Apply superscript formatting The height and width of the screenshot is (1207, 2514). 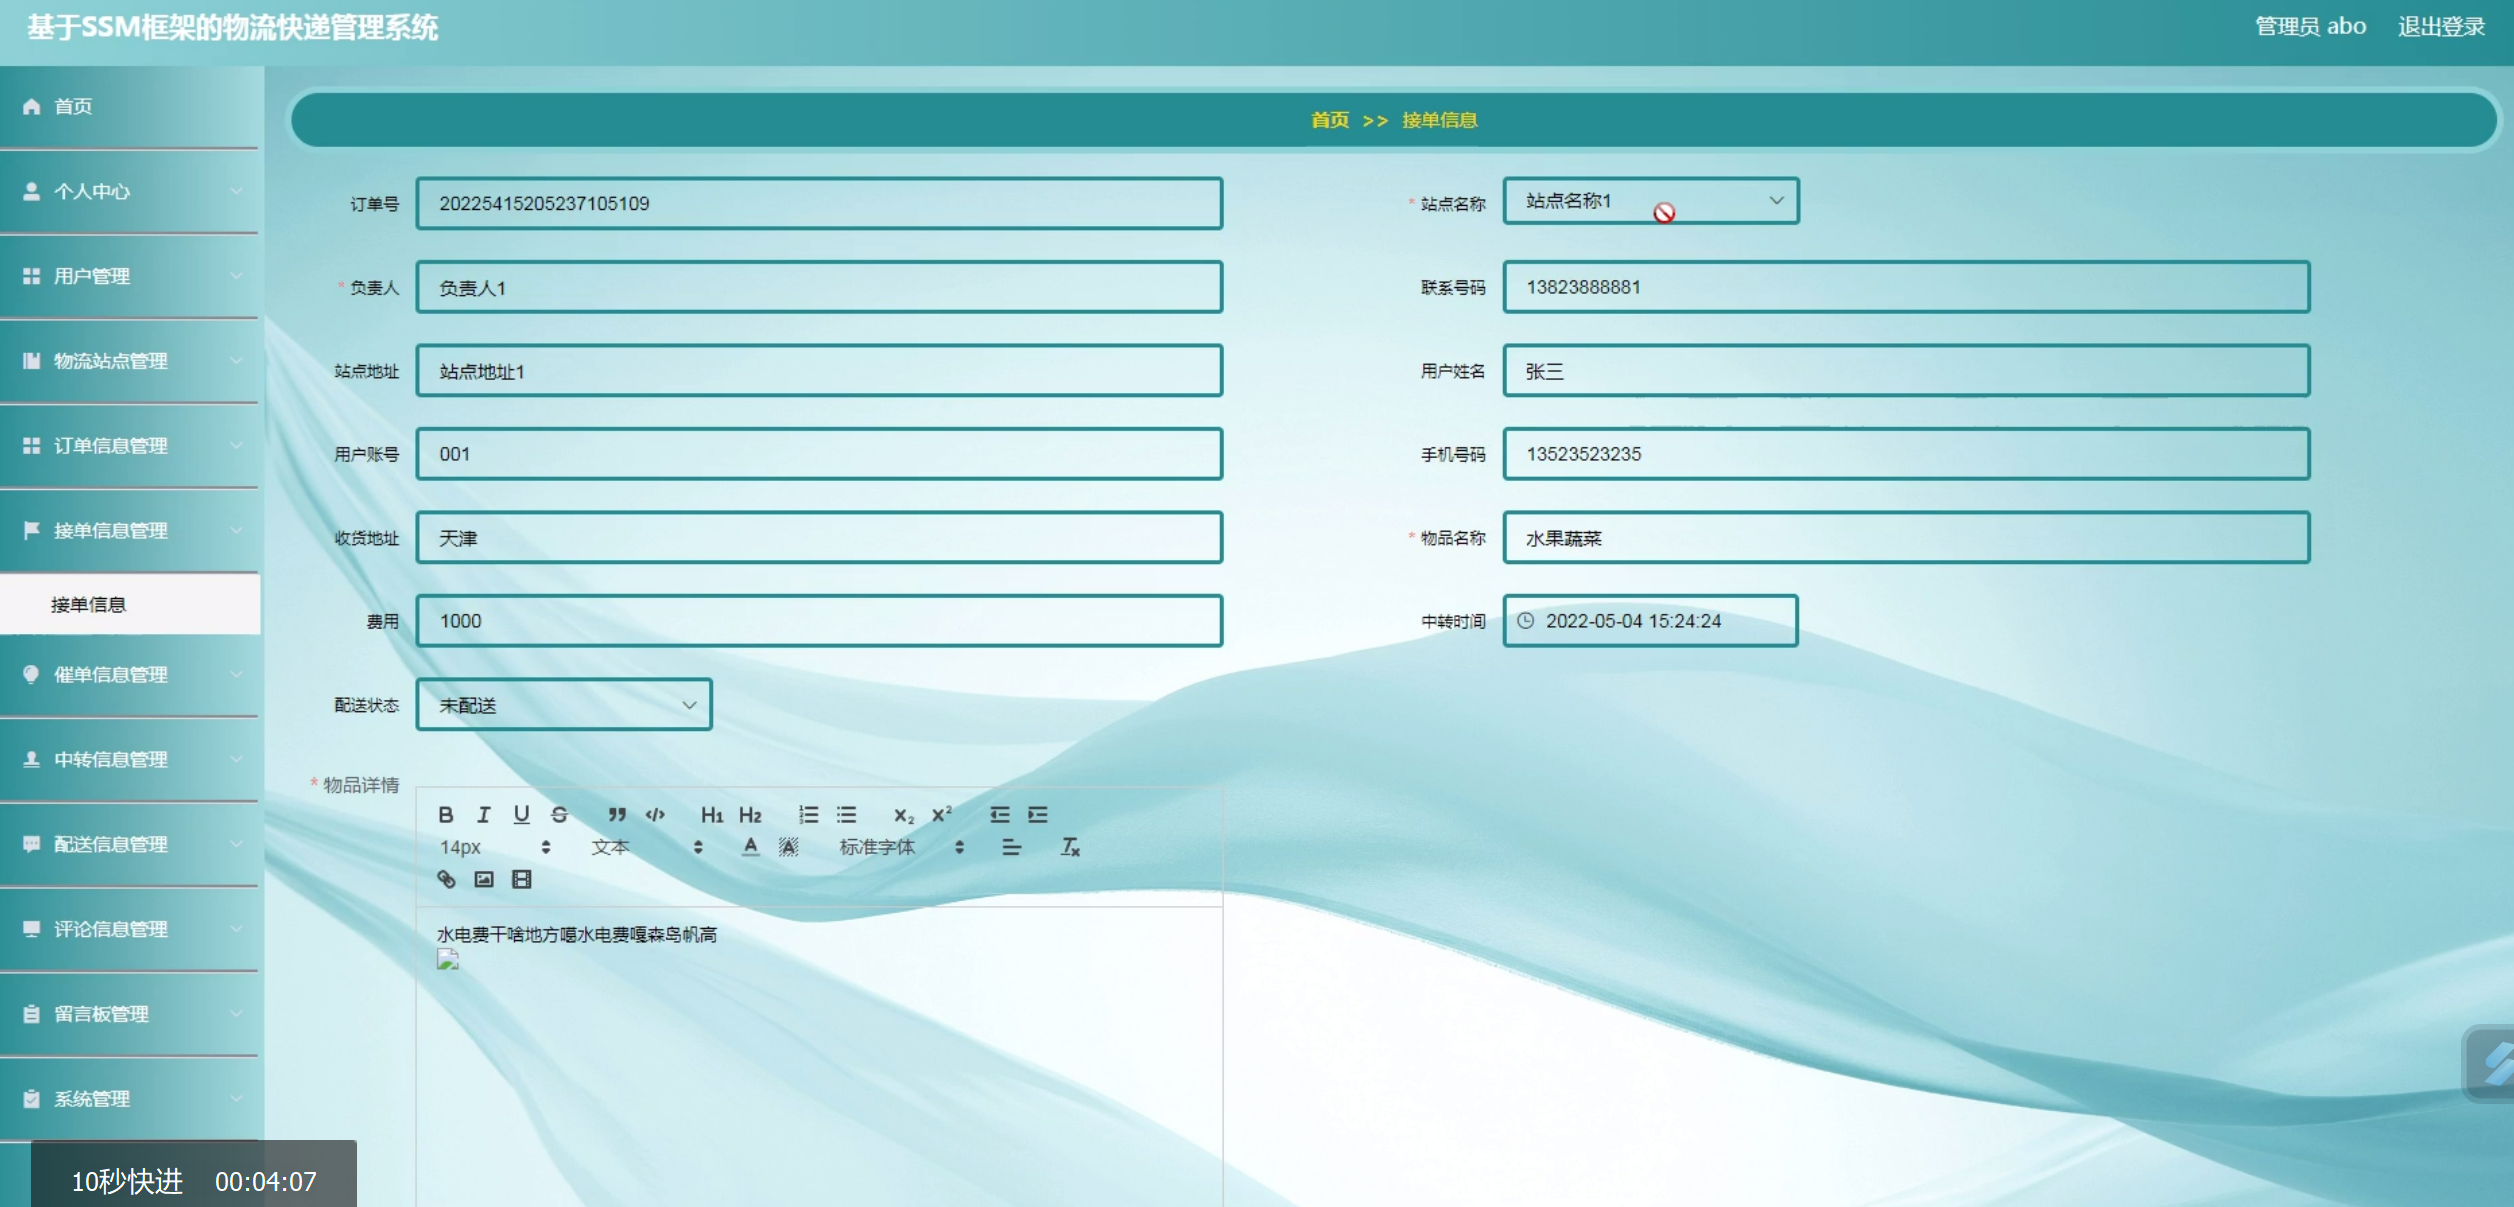coord(941,815)
